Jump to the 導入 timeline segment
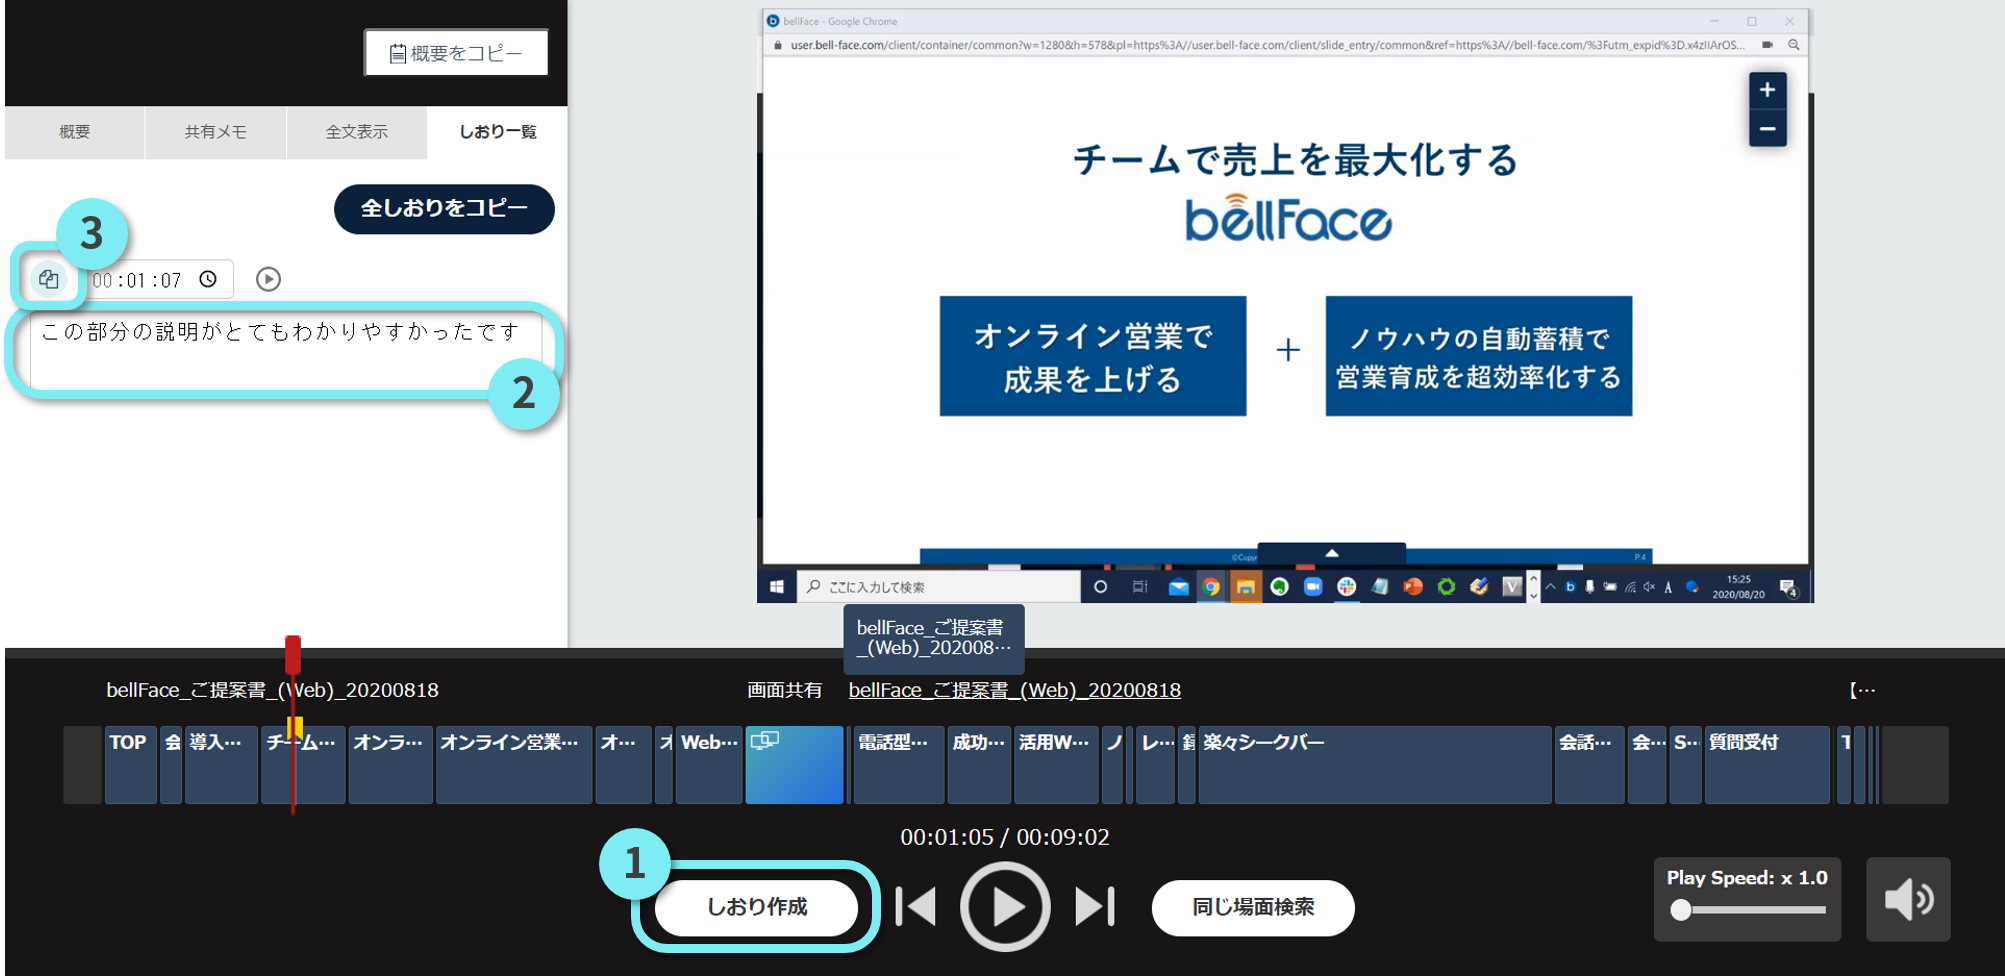The height and width of the screenshot is (976, 2005). click(221, 765)
